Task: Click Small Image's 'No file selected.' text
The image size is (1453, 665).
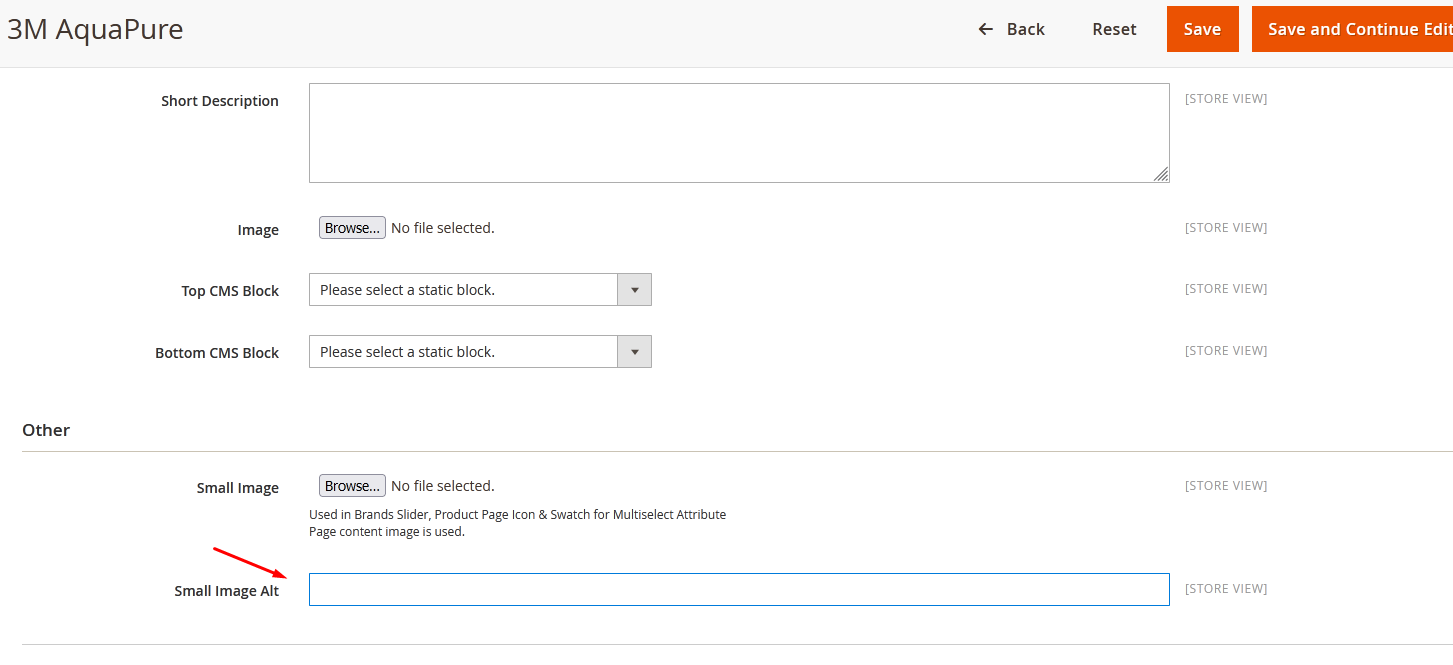Action: coord(443,486)
